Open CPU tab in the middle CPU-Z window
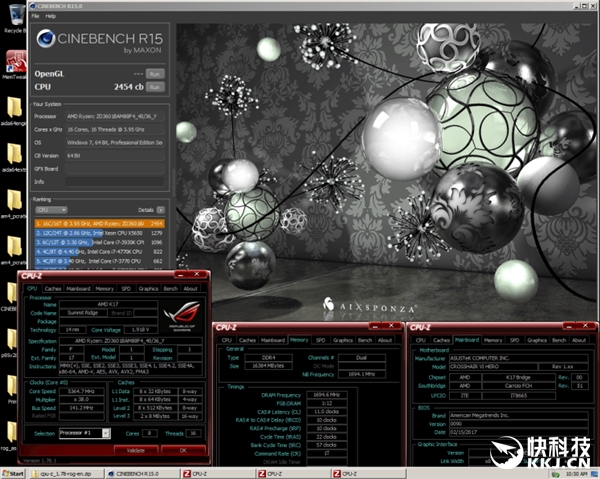 [227, 340]
